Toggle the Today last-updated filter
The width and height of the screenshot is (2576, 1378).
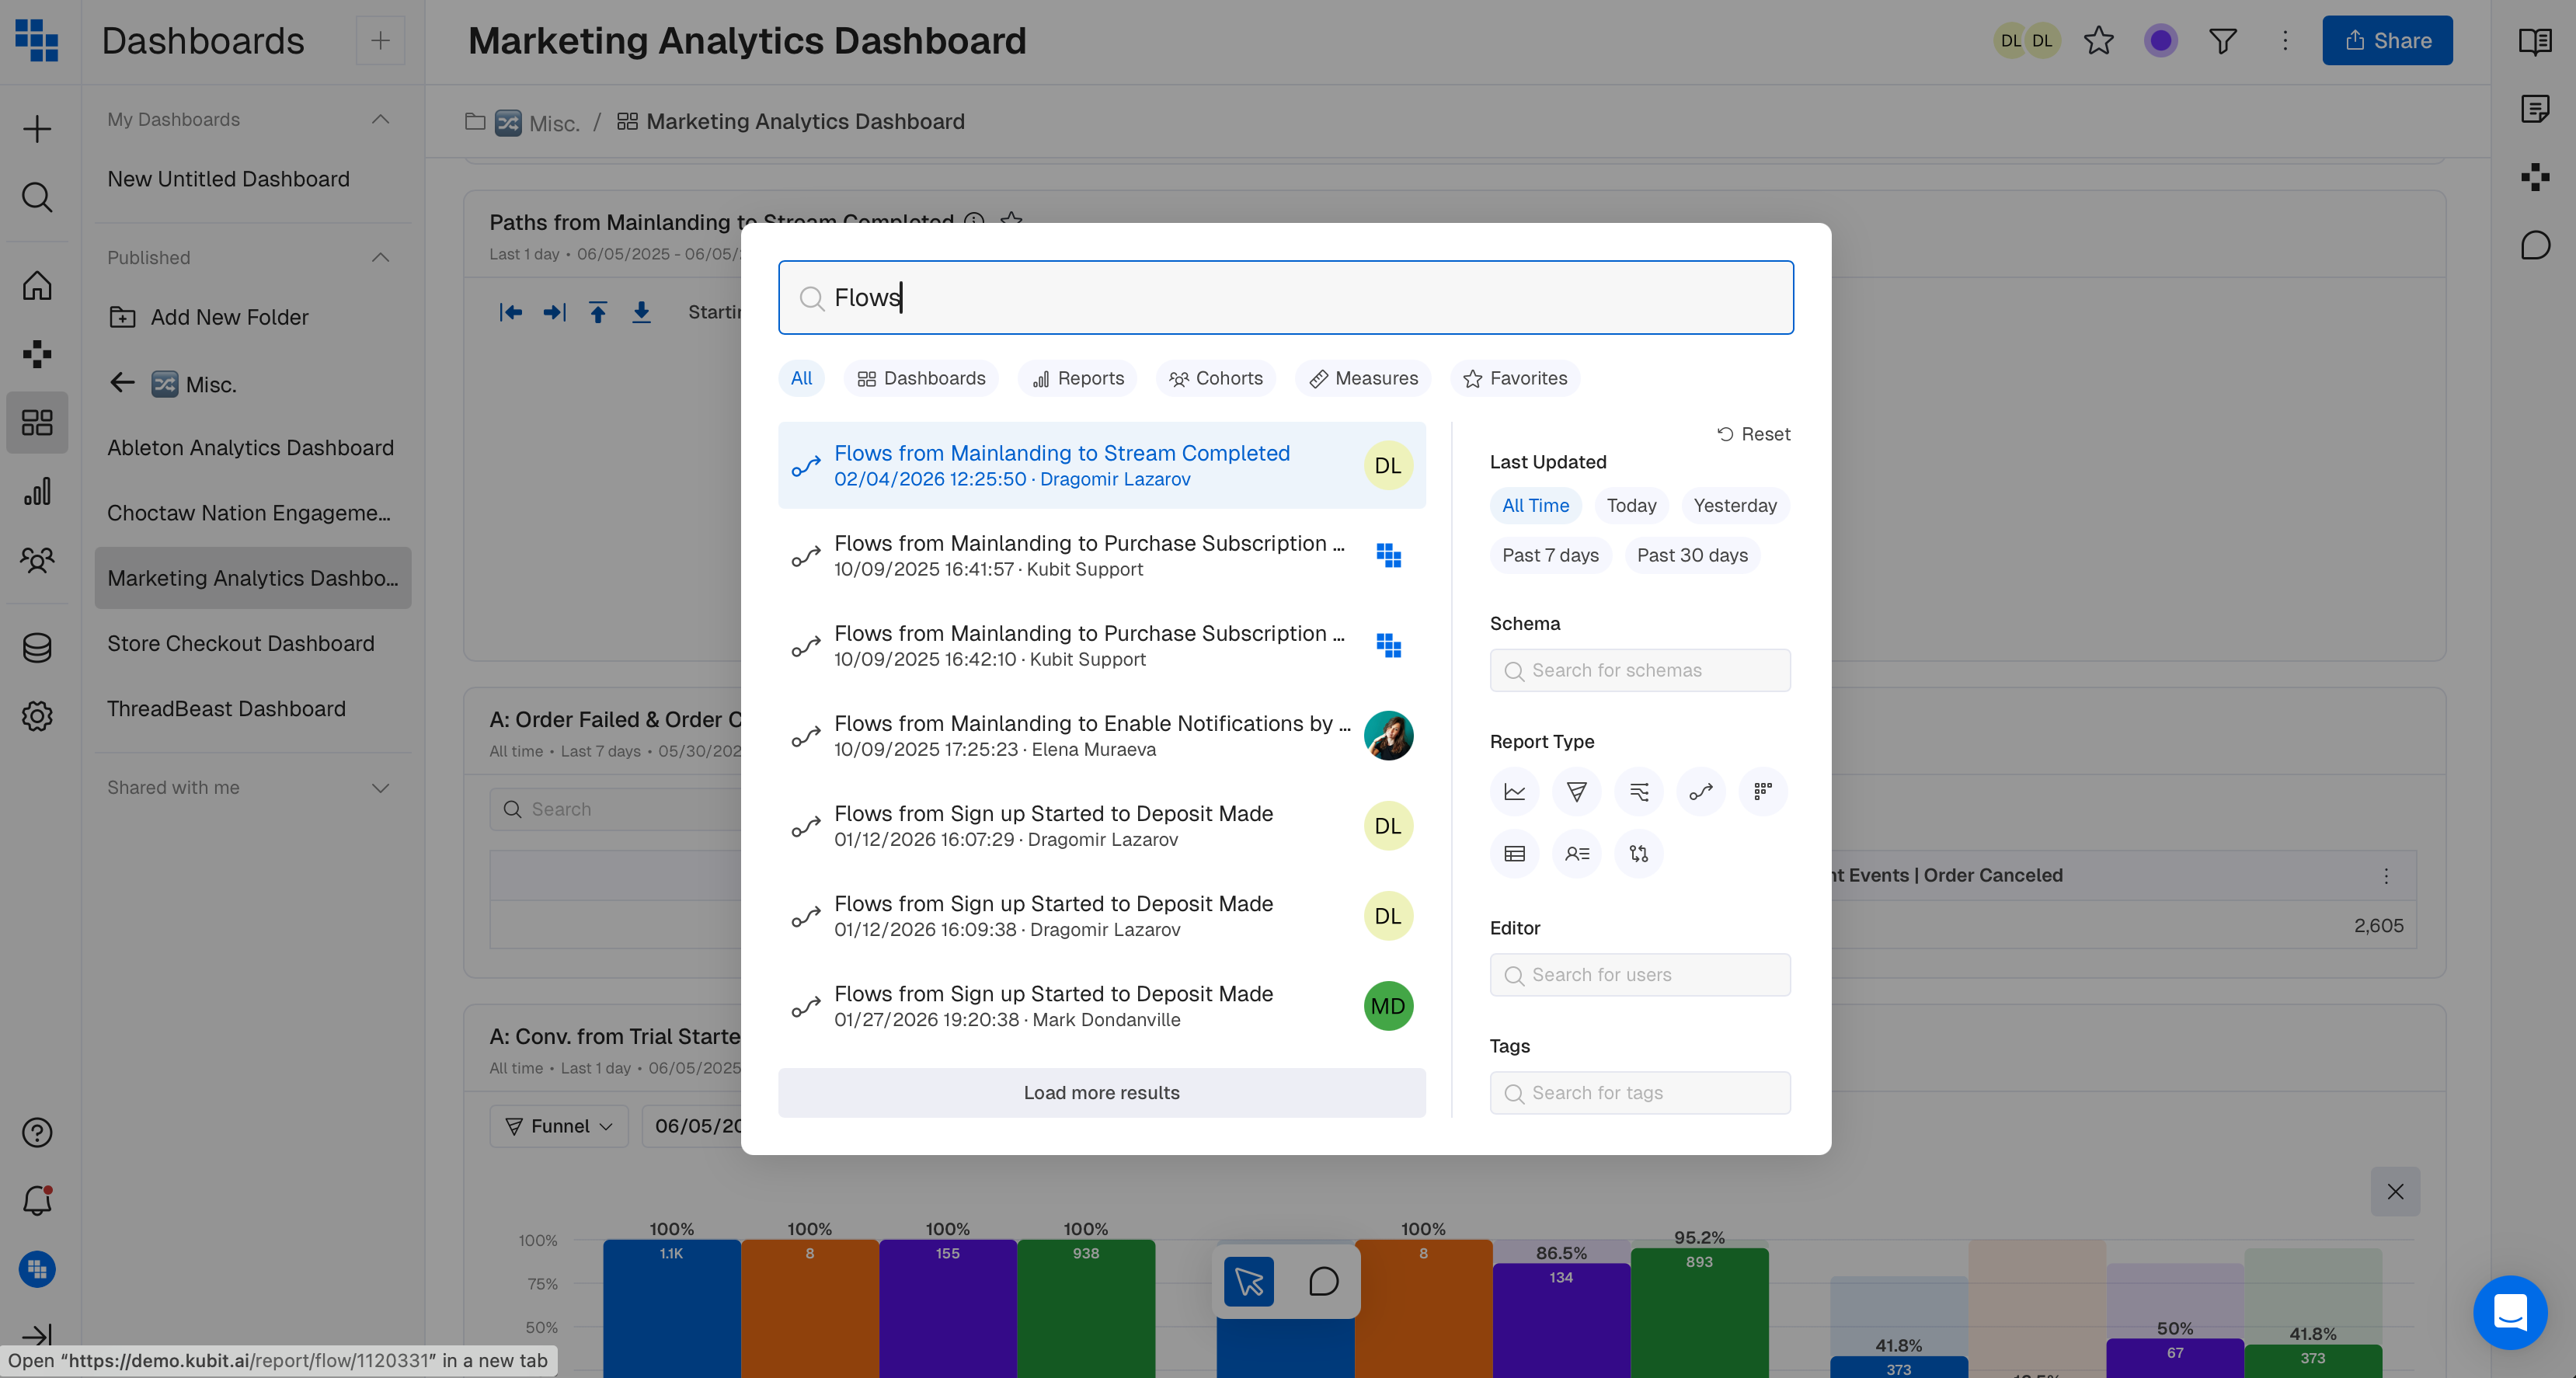(x=1631, y=506)
